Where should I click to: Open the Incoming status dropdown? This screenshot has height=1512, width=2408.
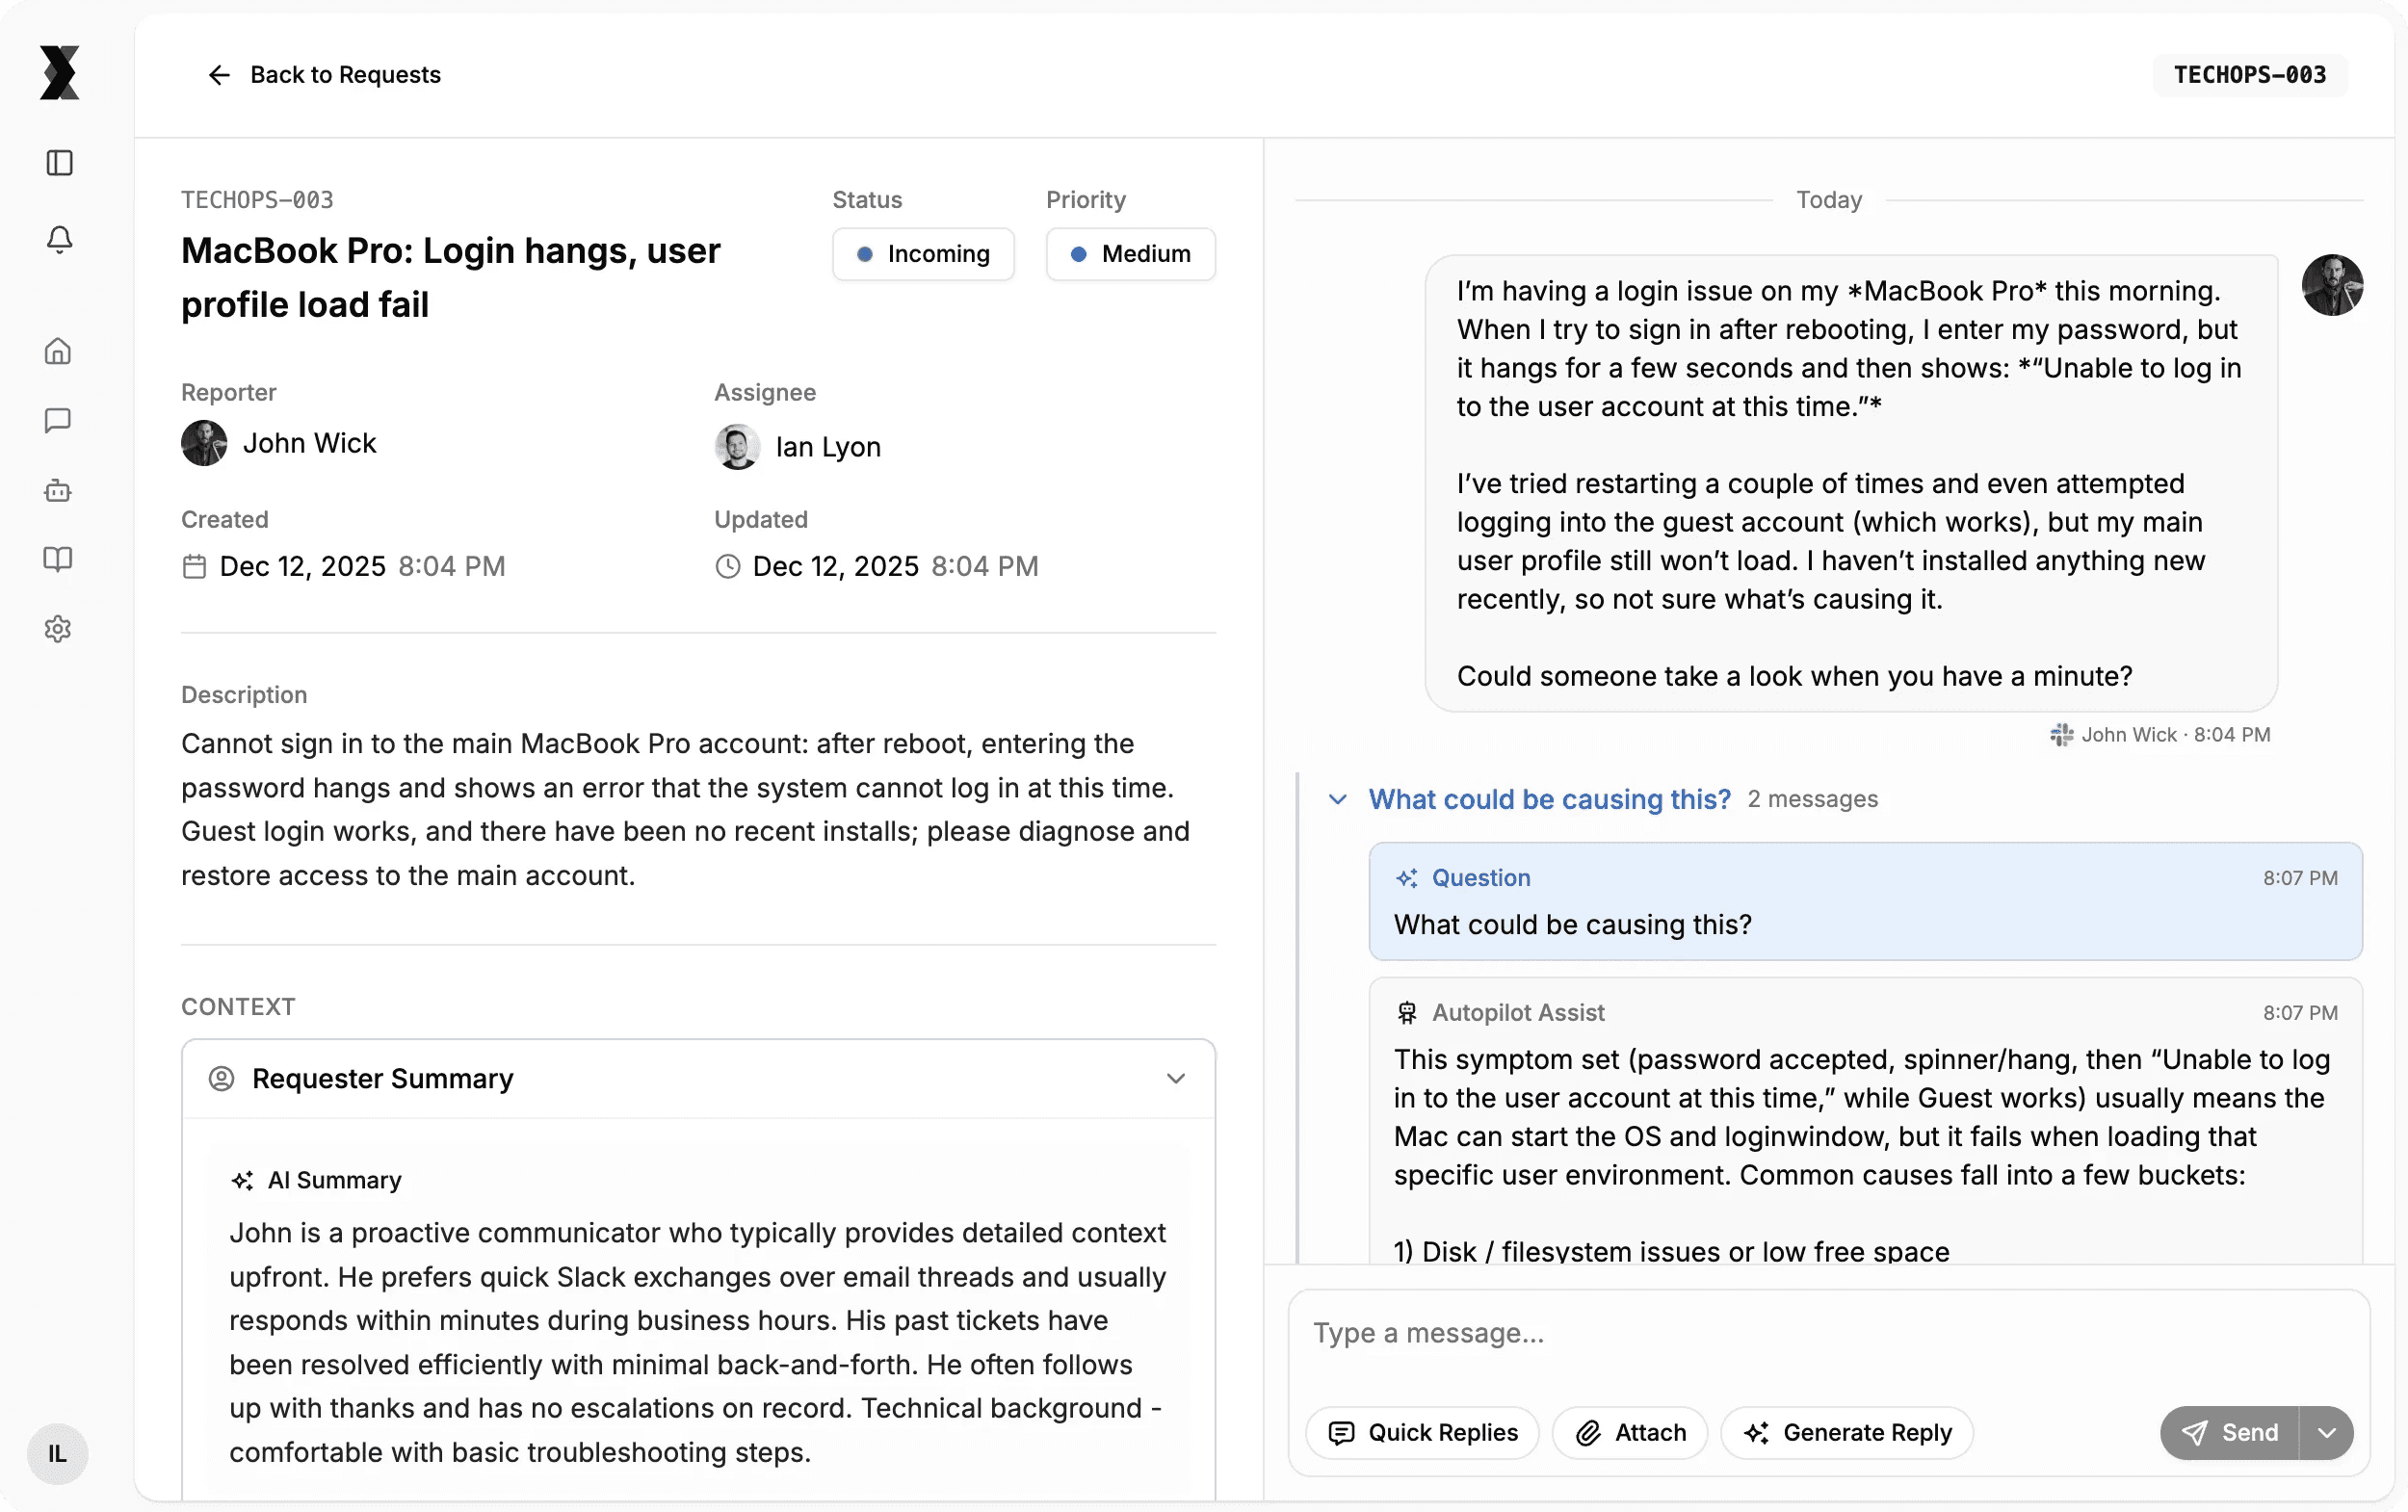[x=923, y=254]
